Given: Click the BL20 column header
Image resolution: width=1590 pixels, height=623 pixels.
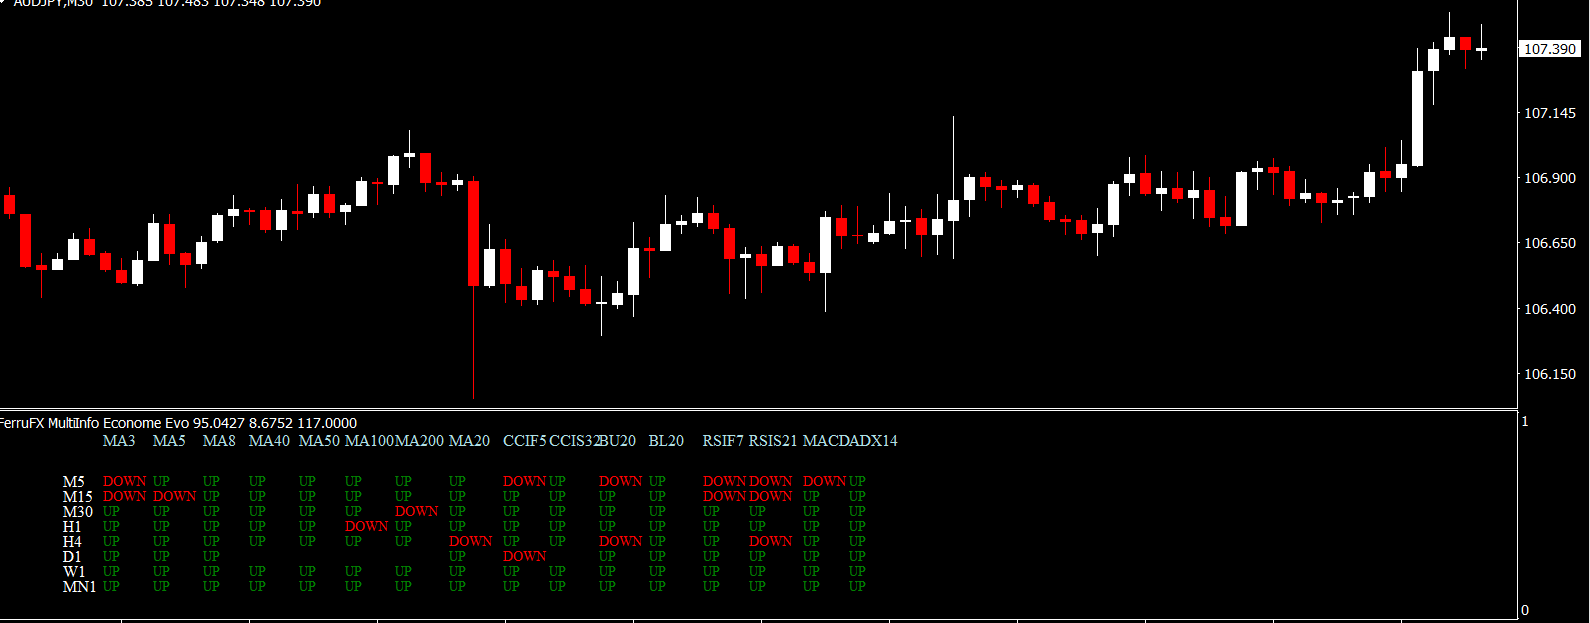Looking at the screenshot, I should point(666,441).
